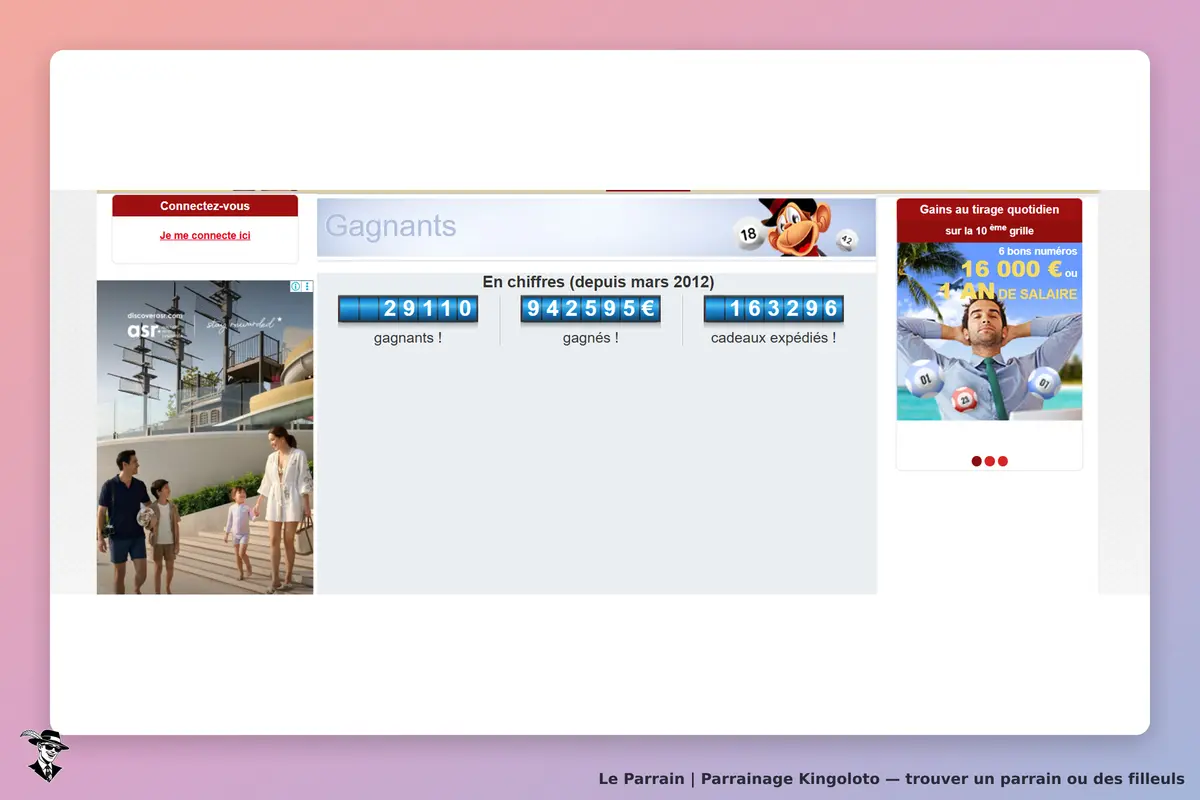Click the 29110 winners counter
Image resolution: width=1200 pixels, height=800 pixels.
click(408, 309)
